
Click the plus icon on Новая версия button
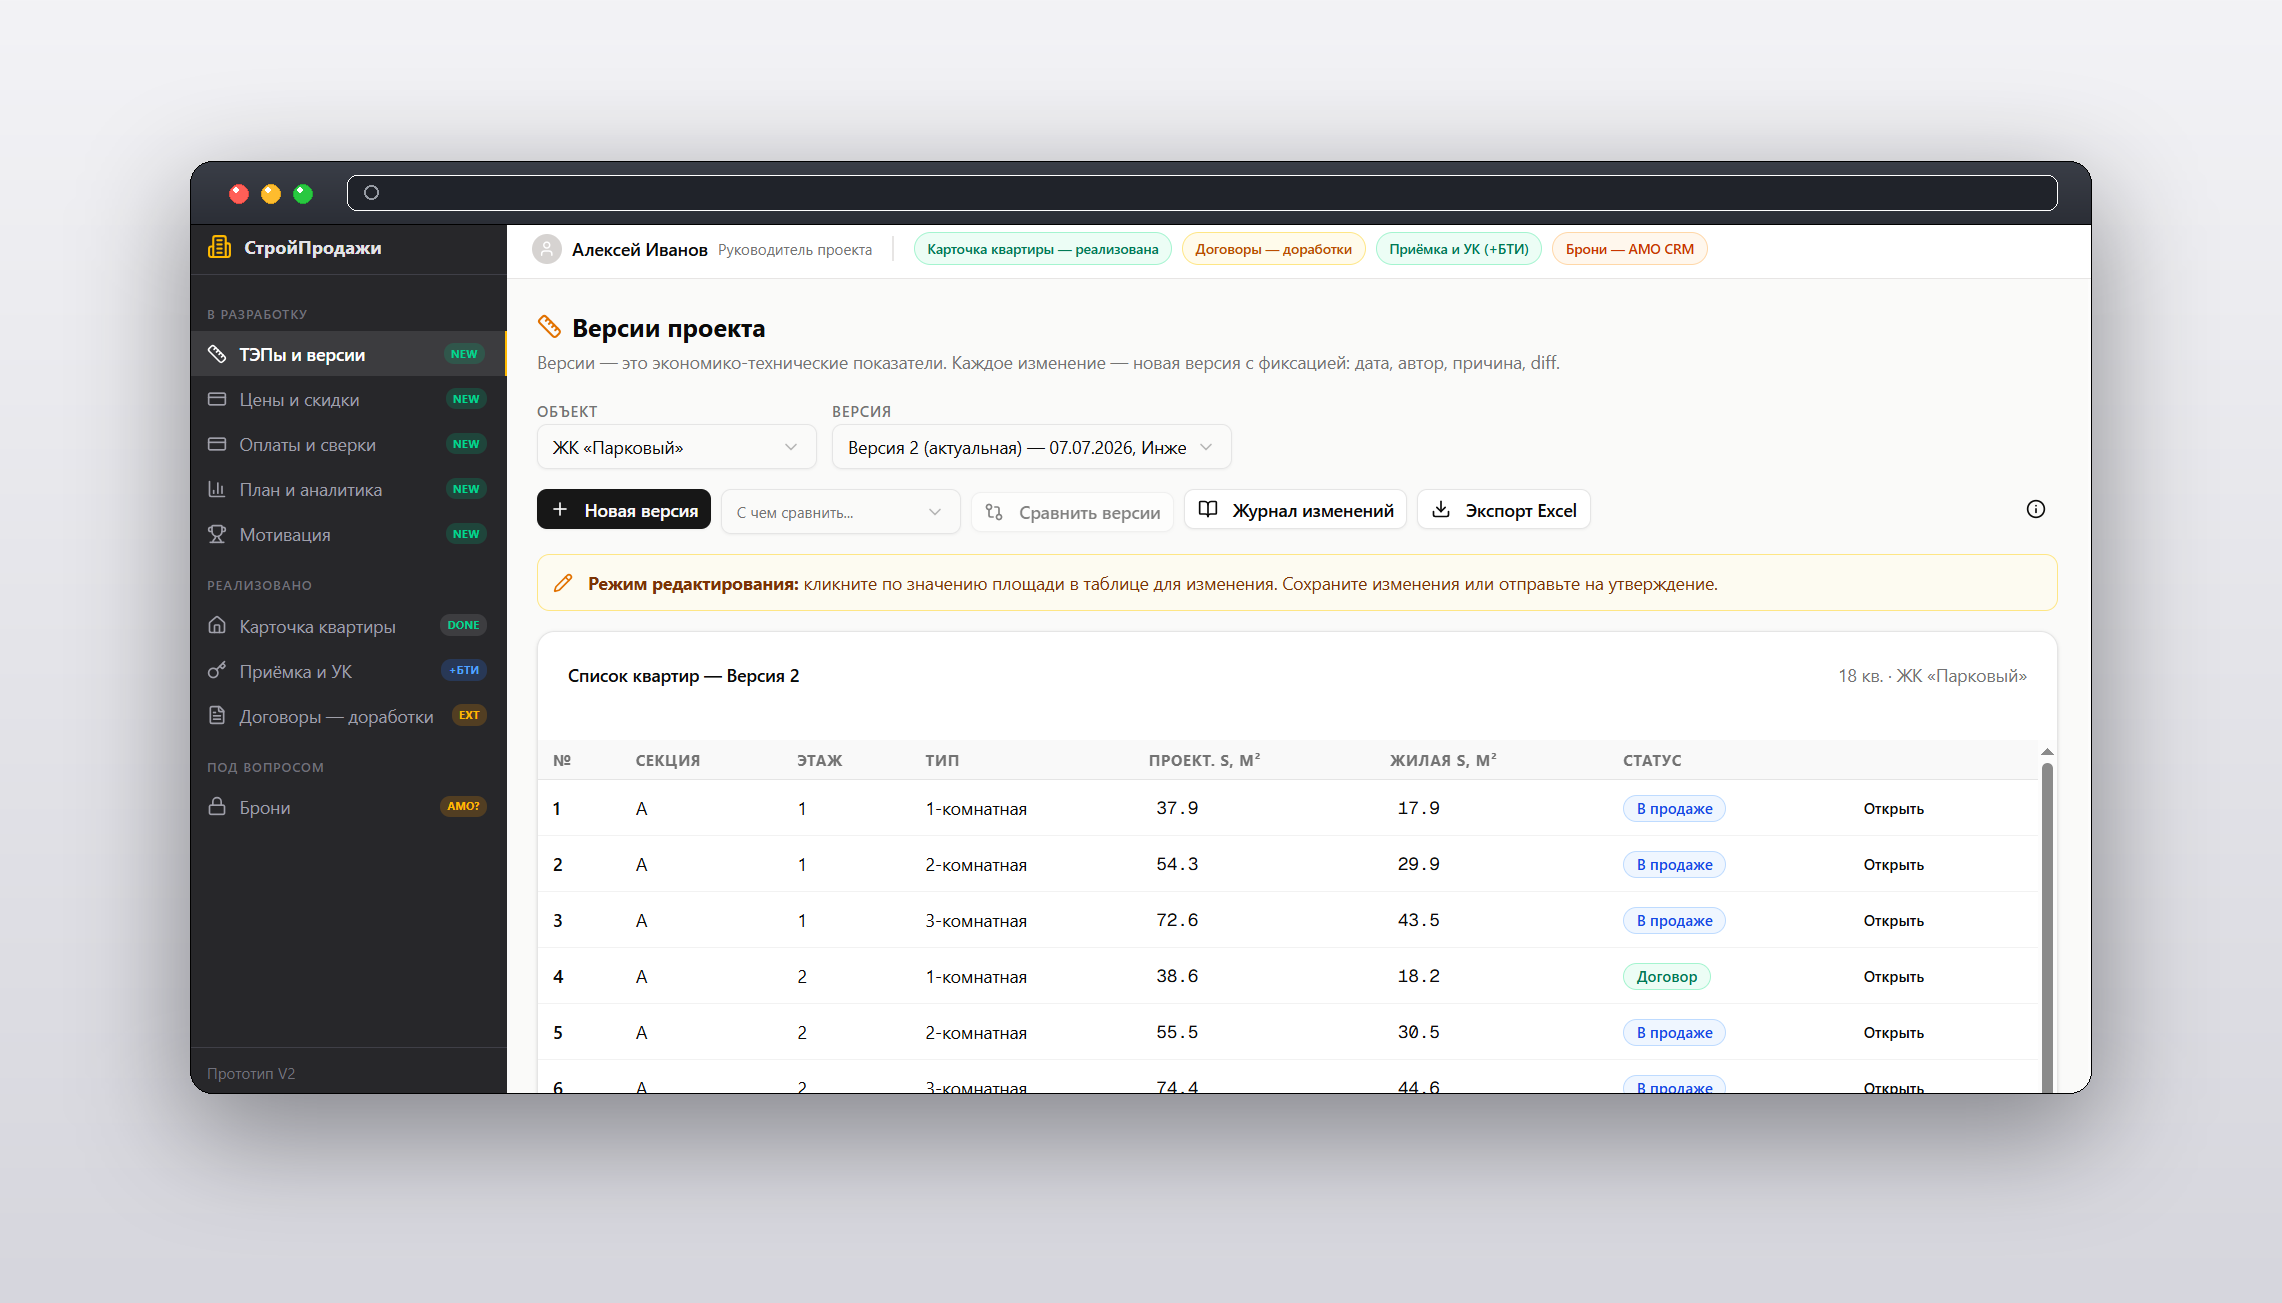(560, 509)
